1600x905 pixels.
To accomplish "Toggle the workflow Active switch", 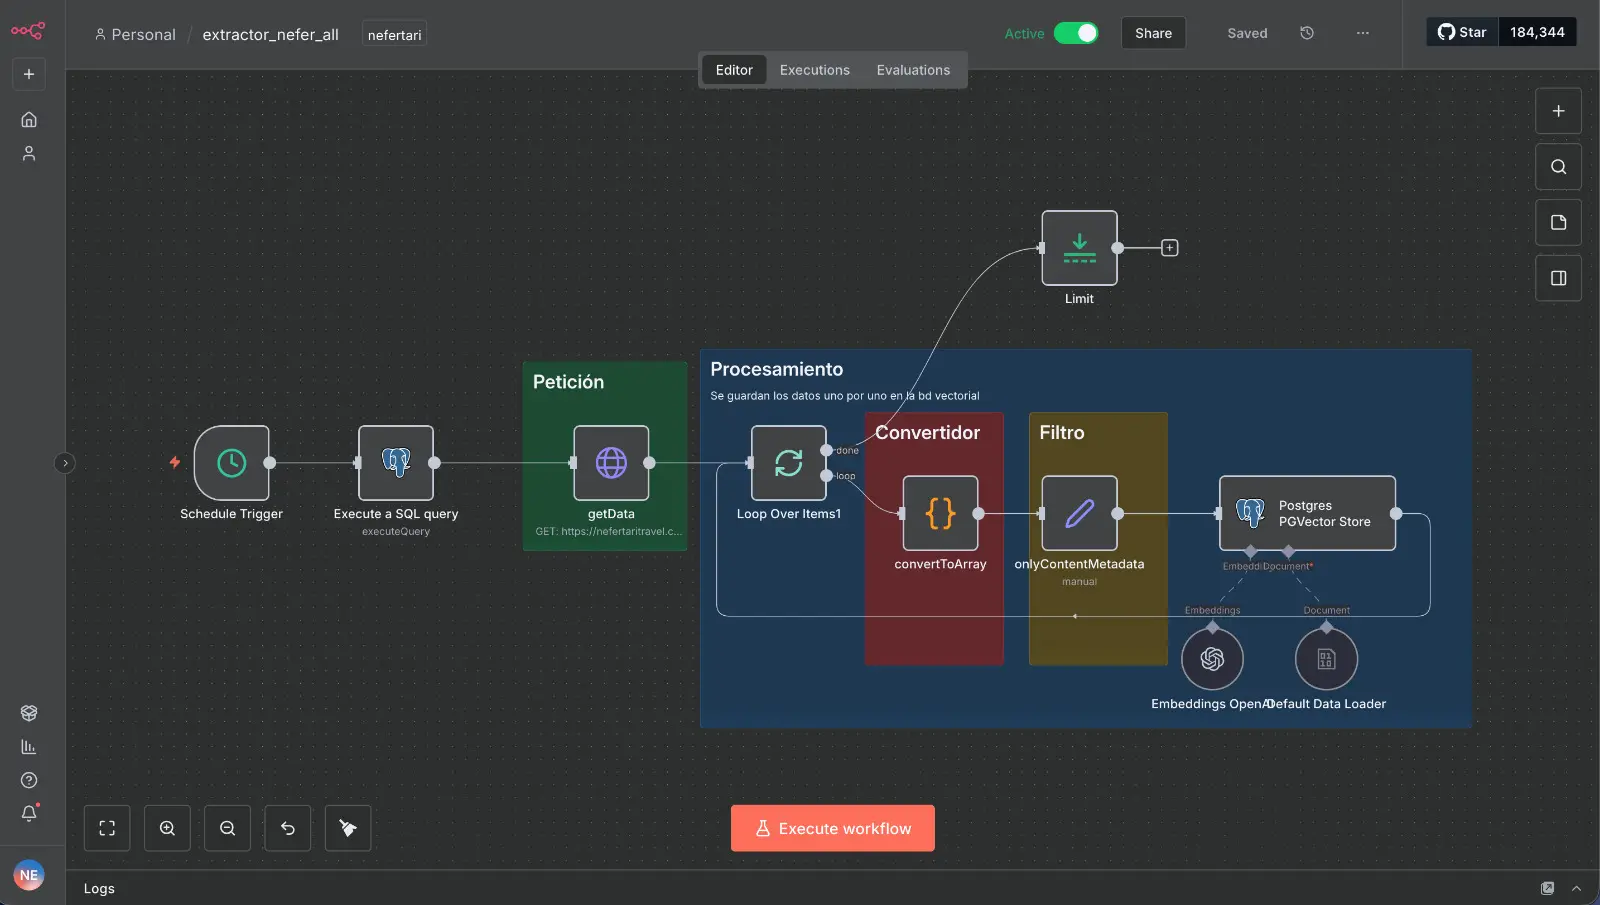I will click(1076, 33).
